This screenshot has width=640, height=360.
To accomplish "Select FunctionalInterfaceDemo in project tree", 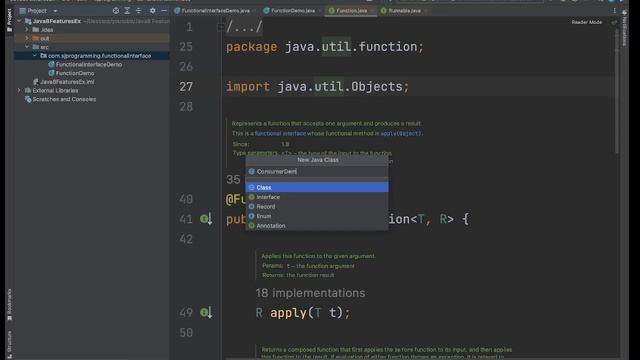I will click(x=89, y=64).
